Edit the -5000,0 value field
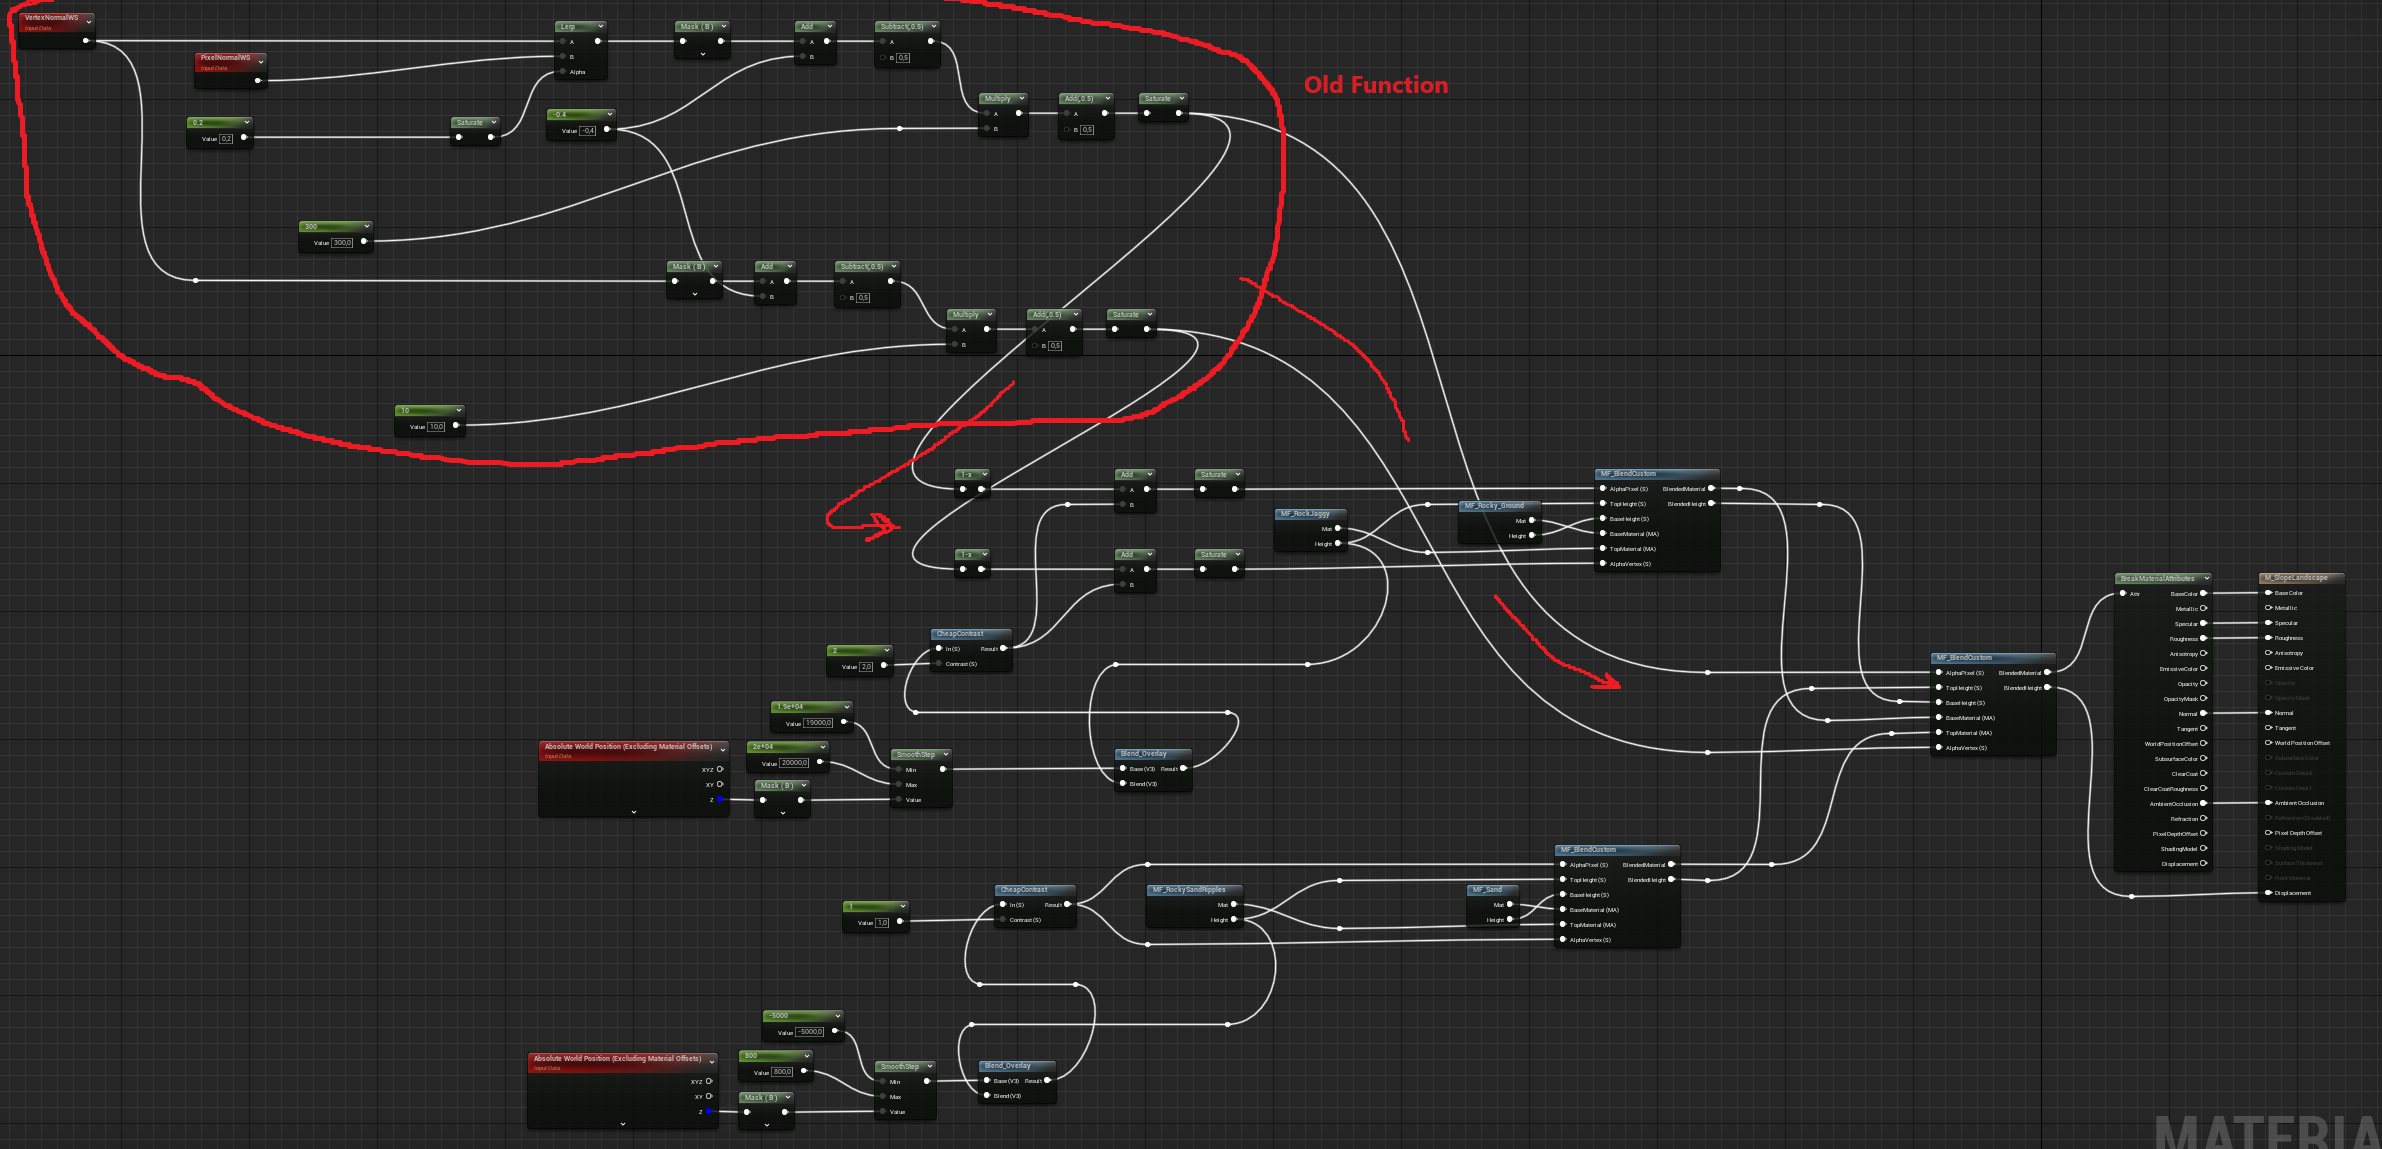The width and height of the screenshot is (2382, 1149). pyautogui.click(x=810, y=1032)
